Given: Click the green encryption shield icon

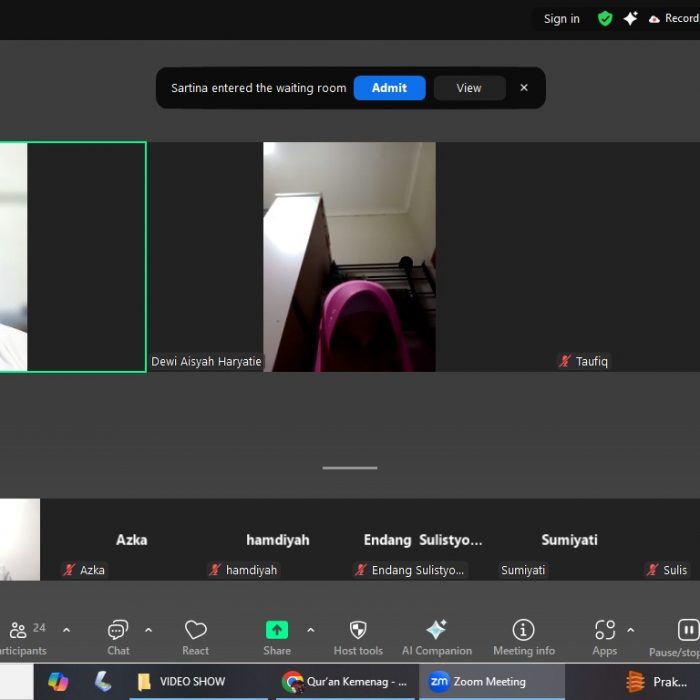Looking at the screenshot, I should point(605,18).
